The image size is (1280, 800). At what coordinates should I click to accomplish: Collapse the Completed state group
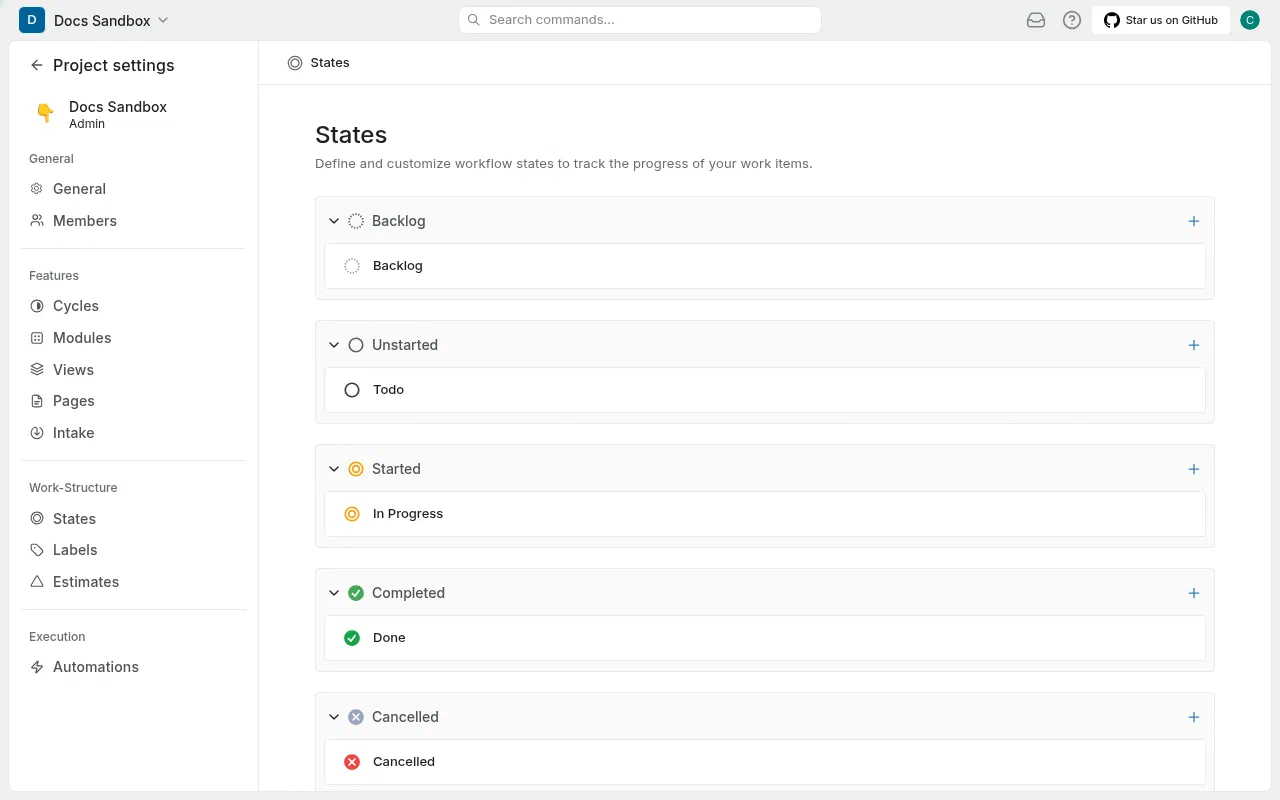334,593
